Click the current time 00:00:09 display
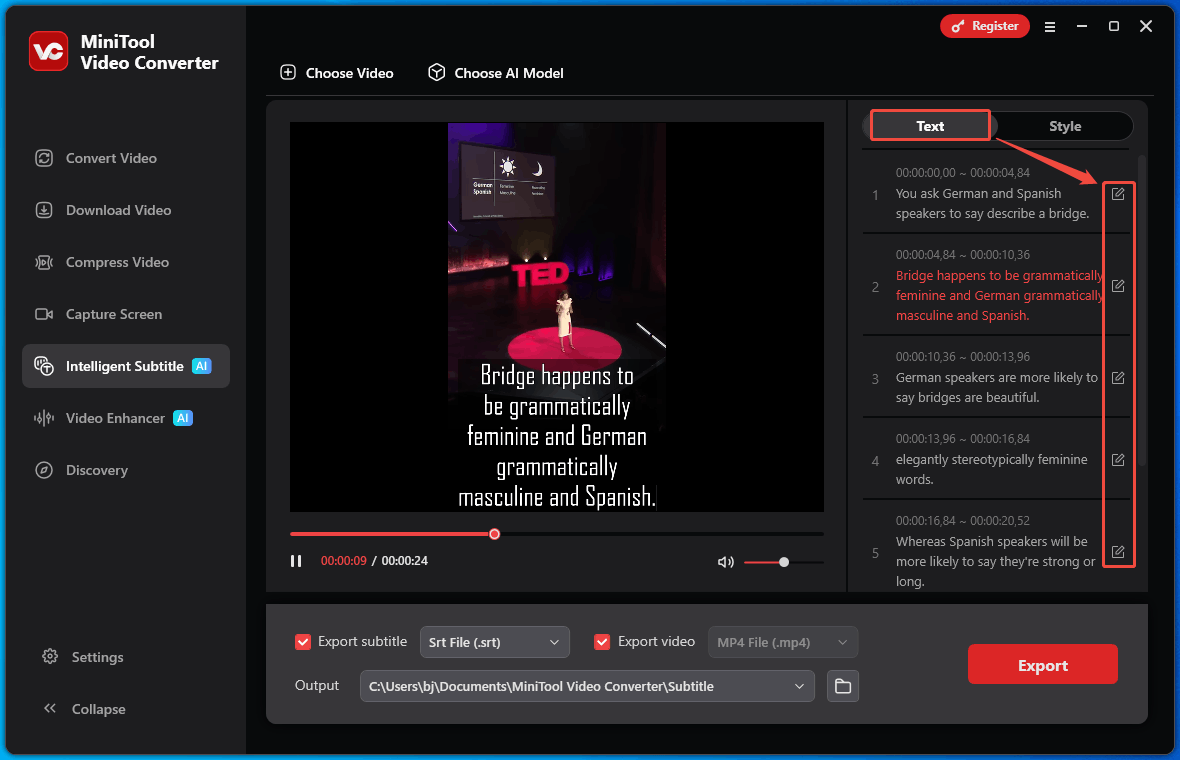 [x=343, y=561]
